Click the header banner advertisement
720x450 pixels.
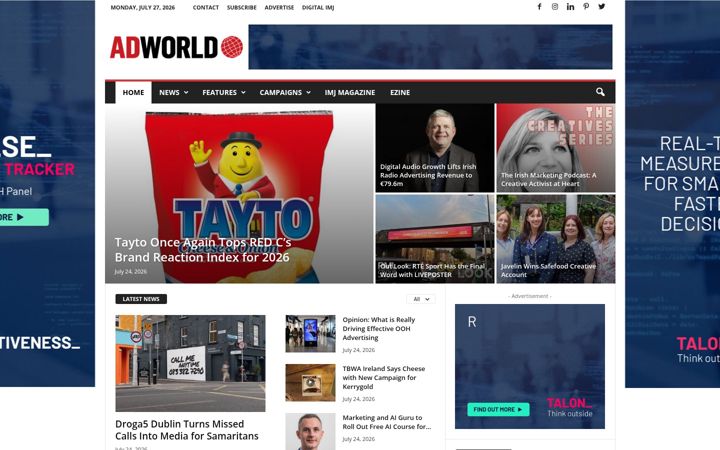click(430, 47)
